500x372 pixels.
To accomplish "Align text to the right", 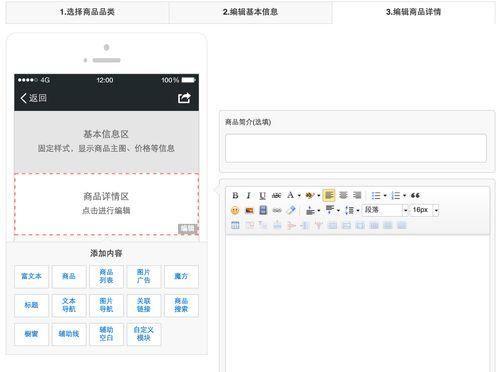I will click(357, 195).
